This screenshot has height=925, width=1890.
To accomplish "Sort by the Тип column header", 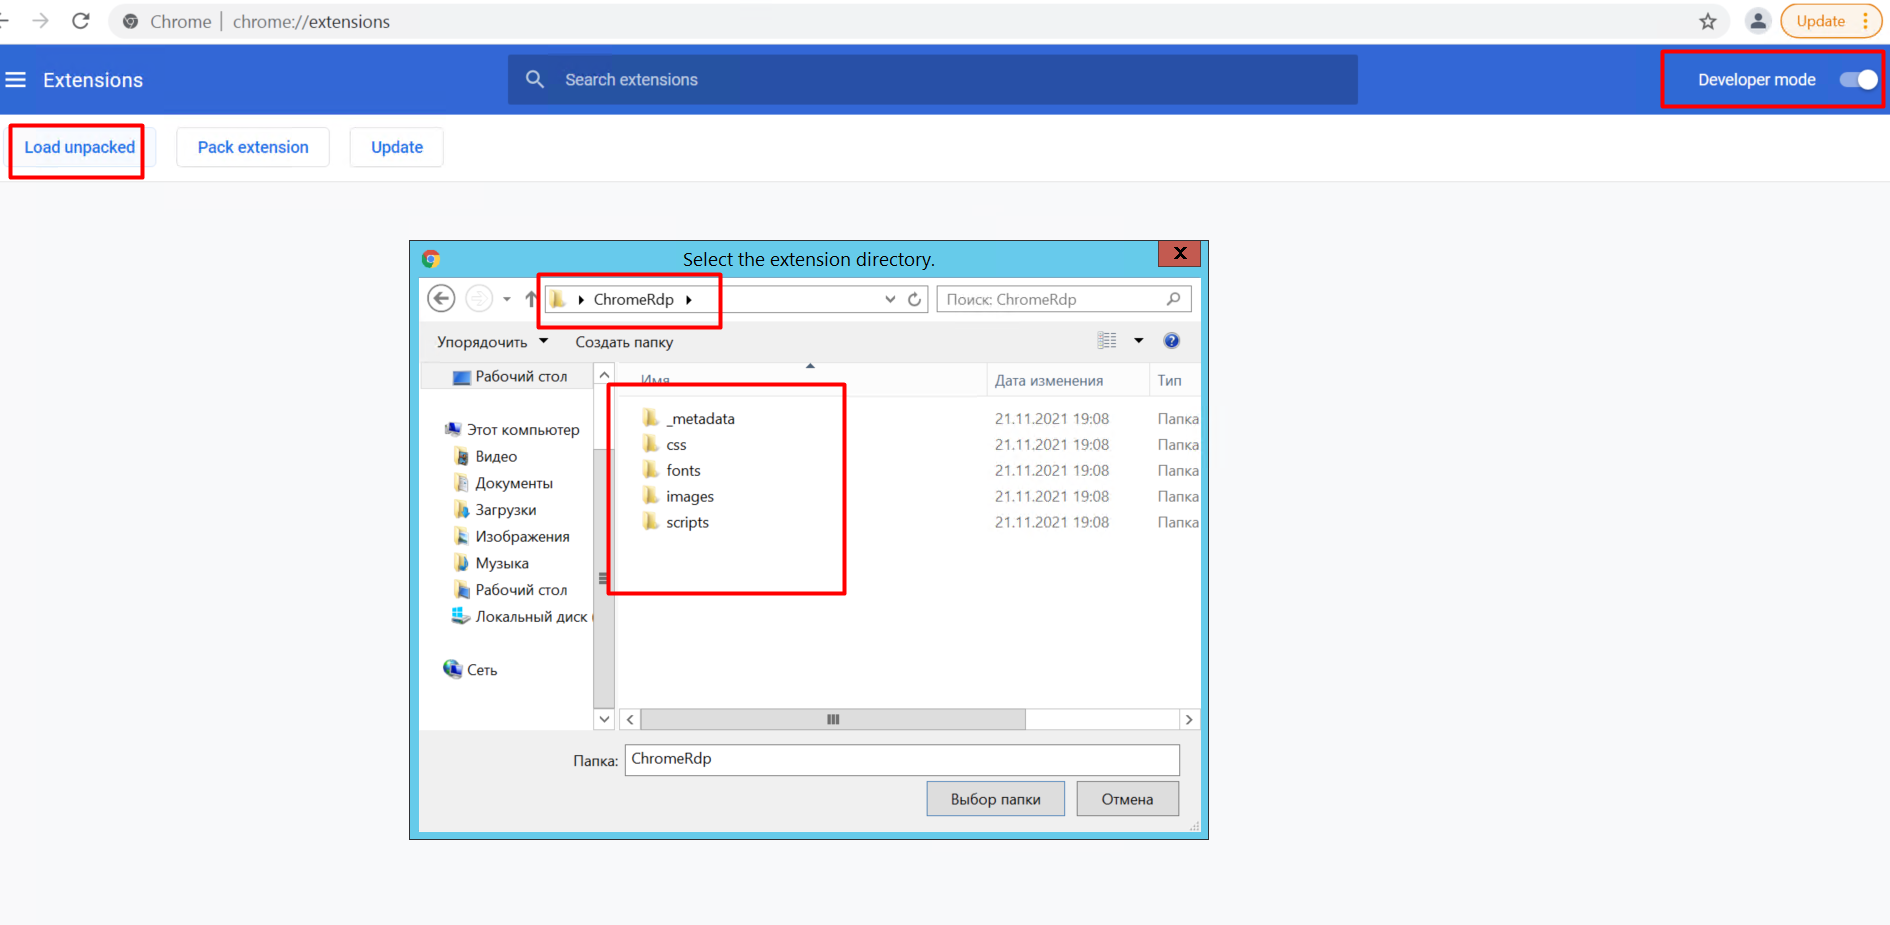I will (1169, 381).
